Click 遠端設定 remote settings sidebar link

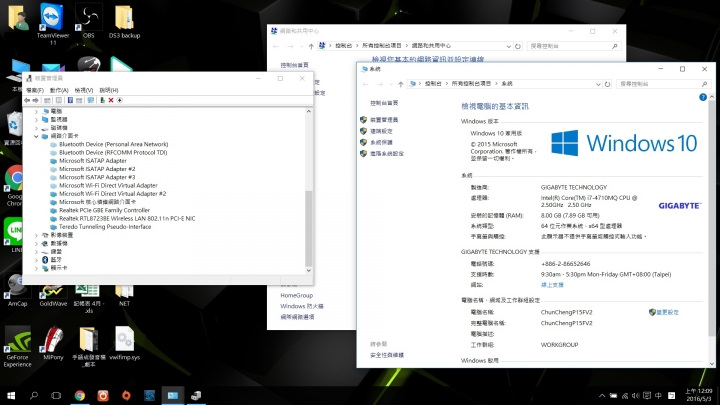point(381,131)
